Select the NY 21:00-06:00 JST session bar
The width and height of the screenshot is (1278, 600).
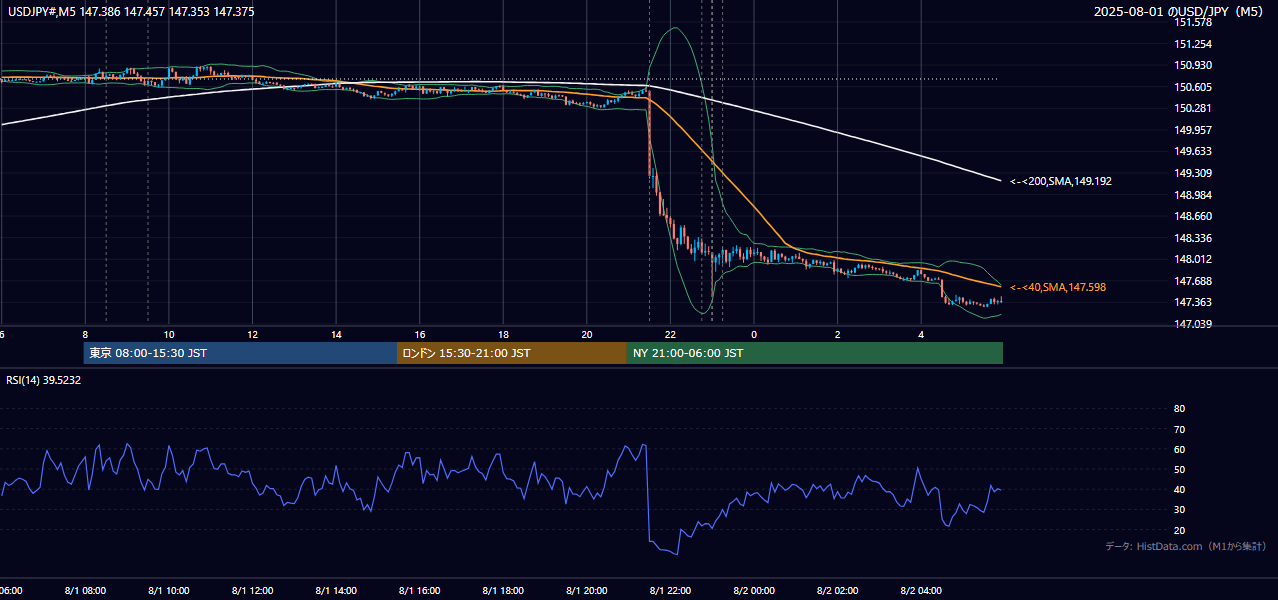(x=815, y=353)
